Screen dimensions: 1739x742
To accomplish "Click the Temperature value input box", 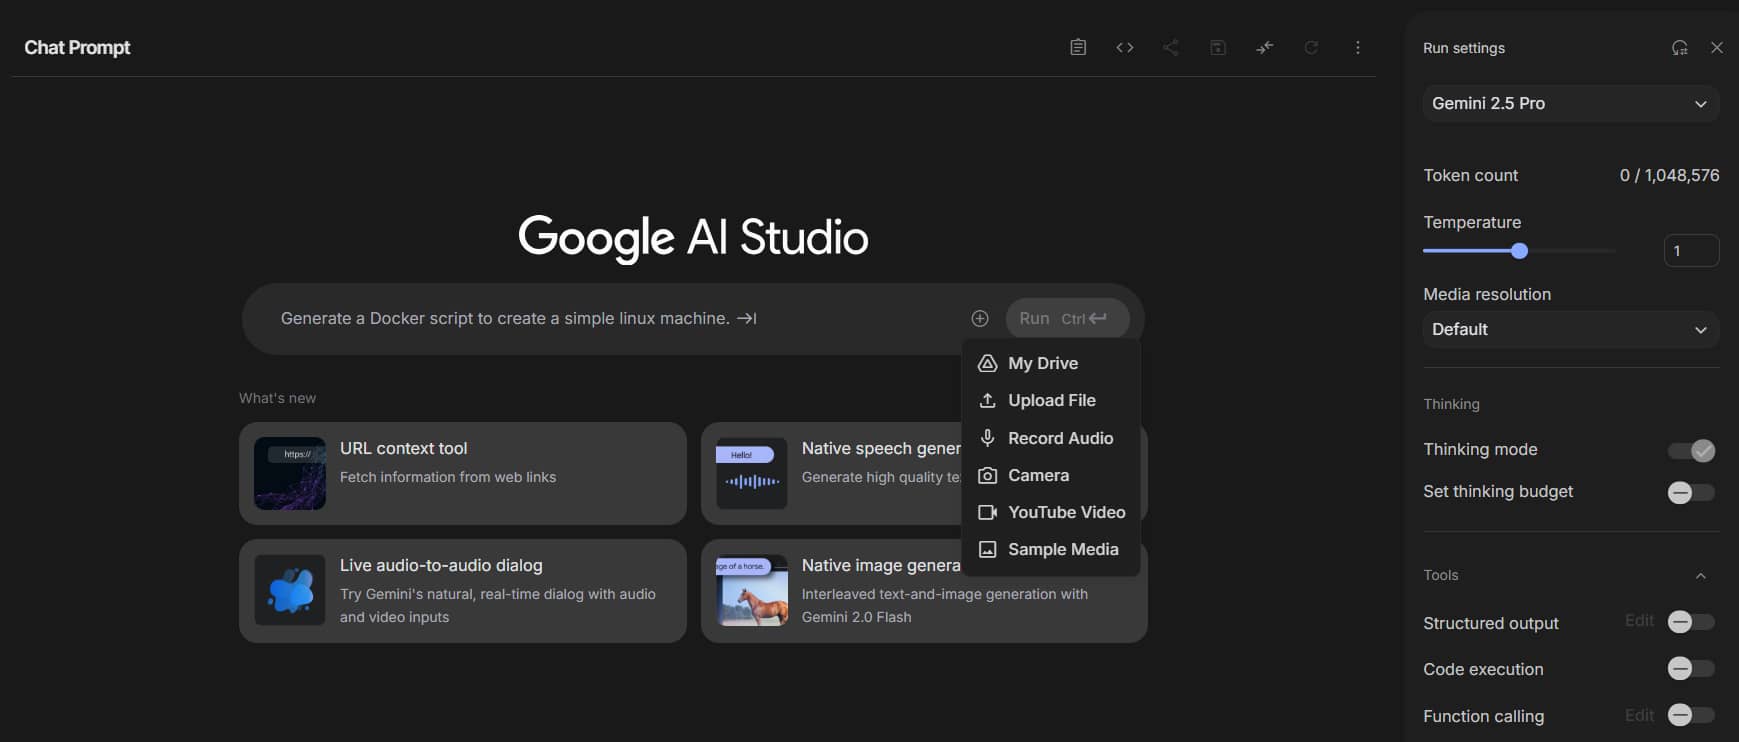I will click(1691, 251).
